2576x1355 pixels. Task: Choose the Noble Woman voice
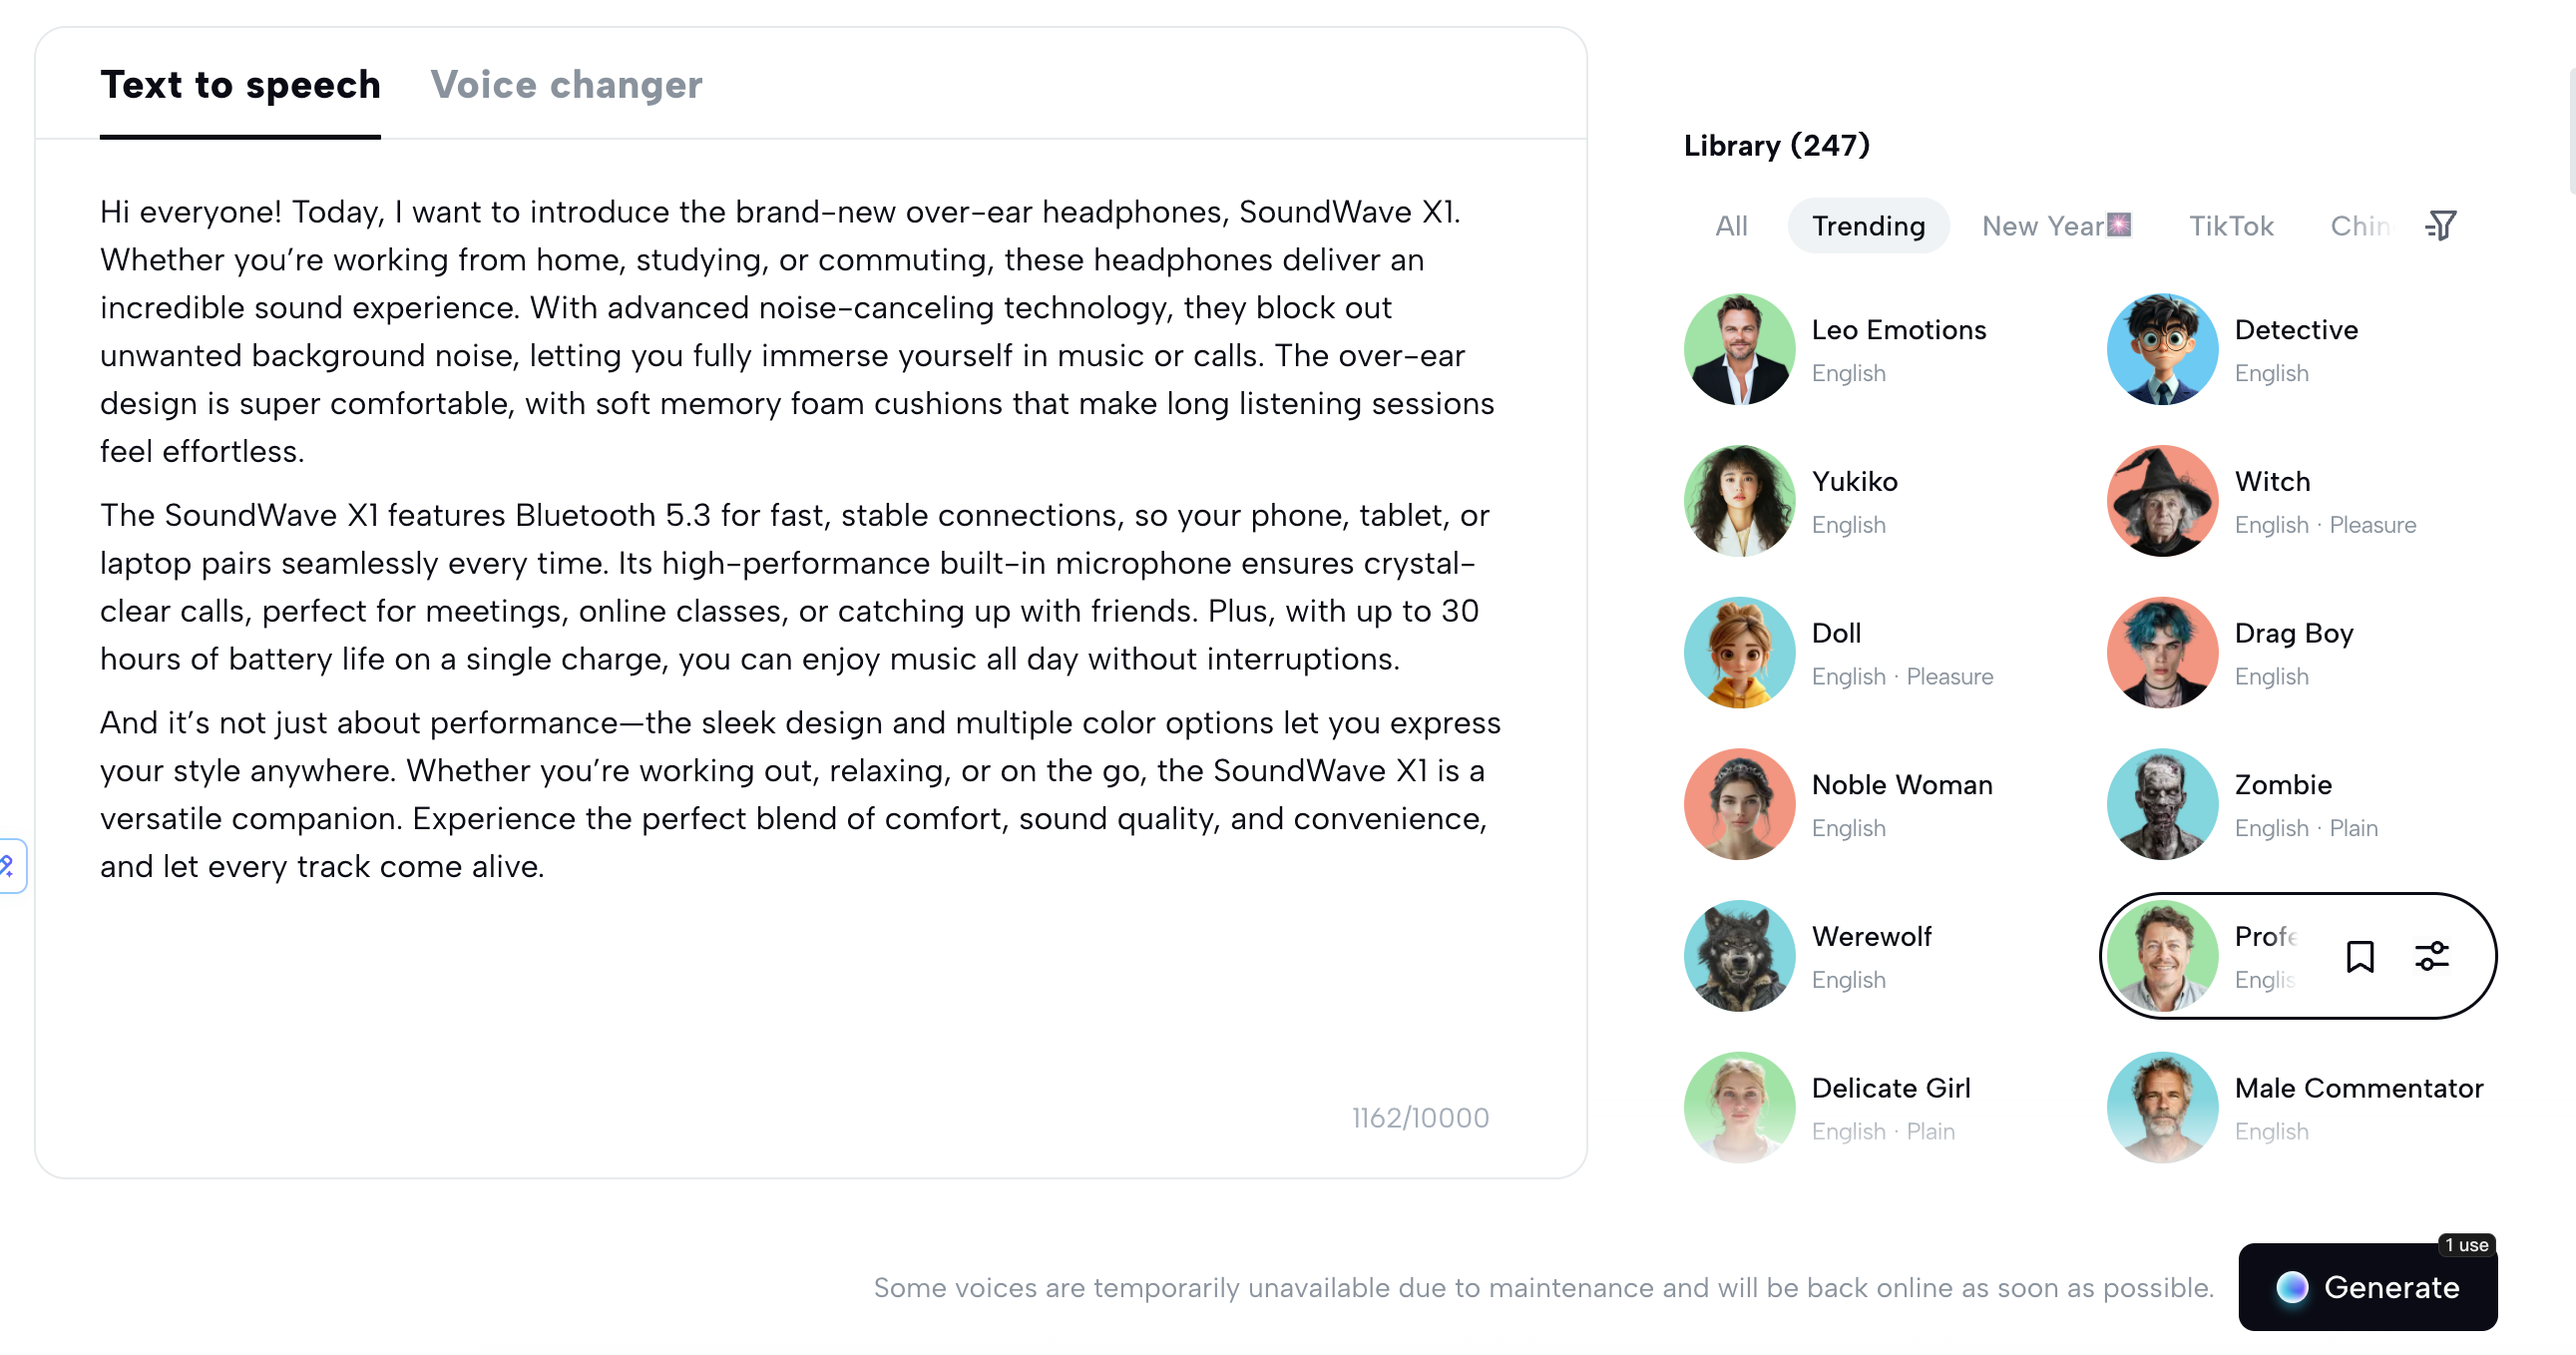1739,803
